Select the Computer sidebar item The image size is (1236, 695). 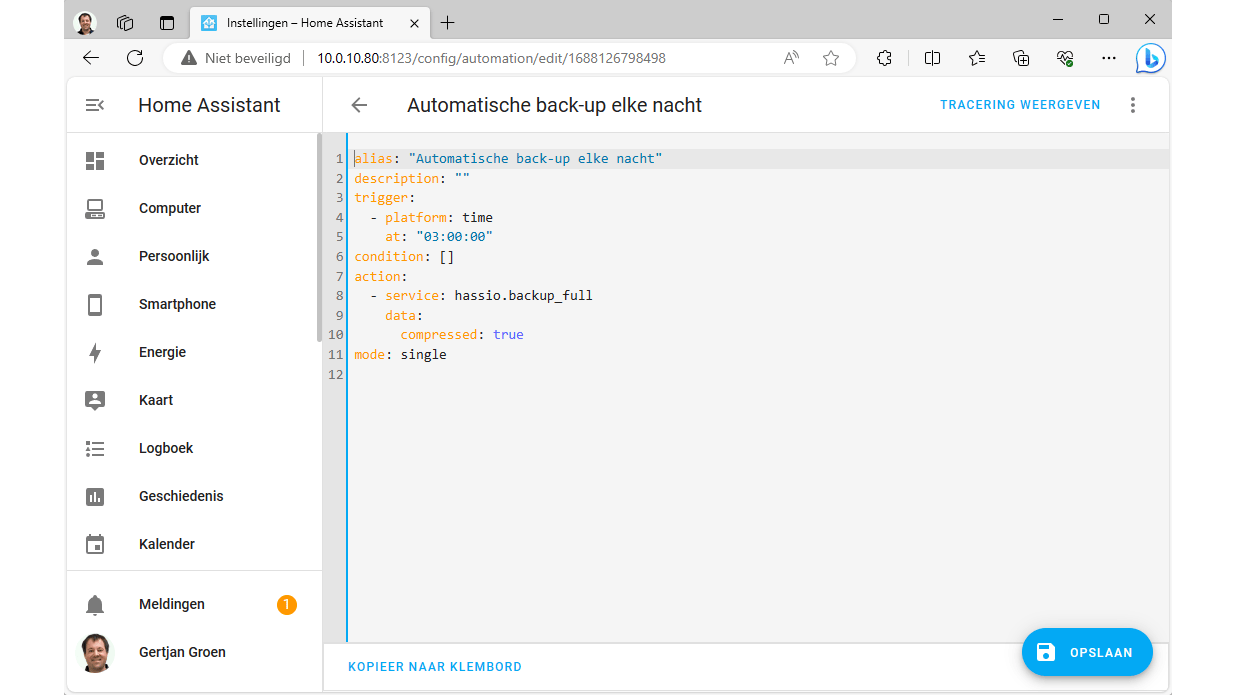(170, 208)
